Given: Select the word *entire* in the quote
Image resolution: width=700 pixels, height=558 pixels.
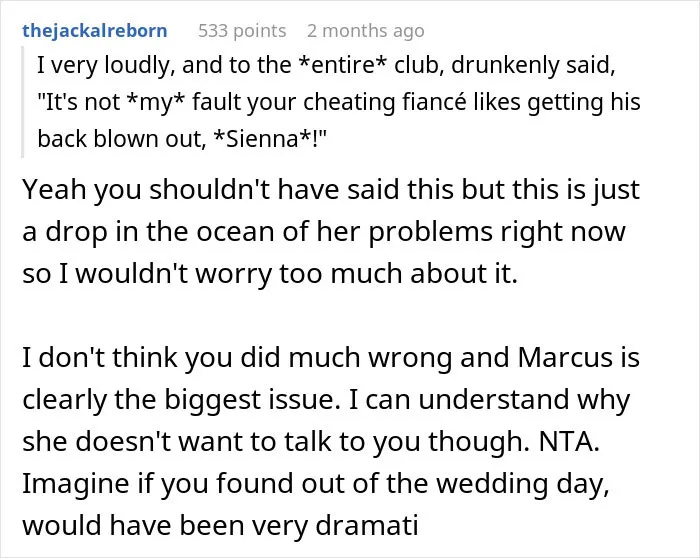Looking at the screenshot, I should (x=342, y=65).
